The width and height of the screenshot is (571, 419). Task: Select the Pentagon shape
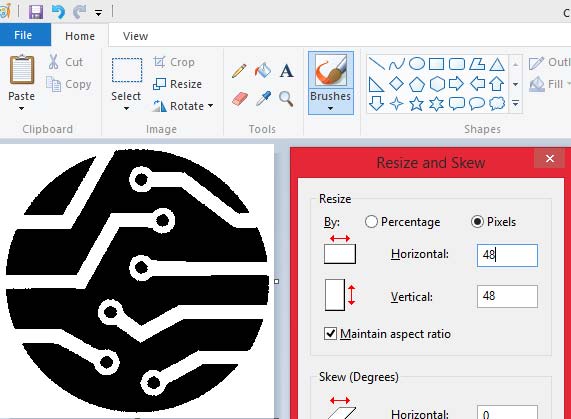417,84
